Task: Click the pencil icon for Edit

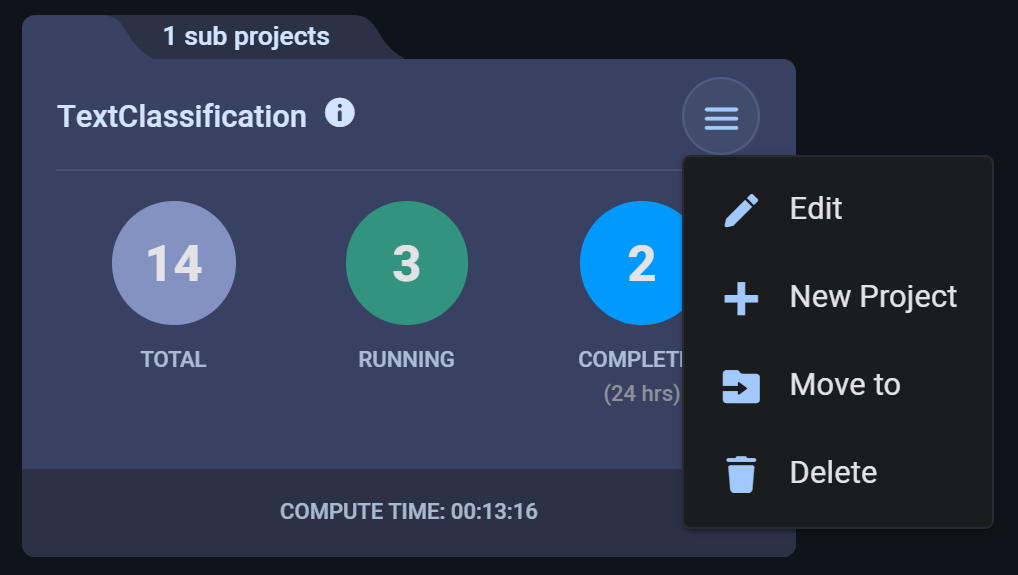Action: pyautogui.click(x=741, y=209)
